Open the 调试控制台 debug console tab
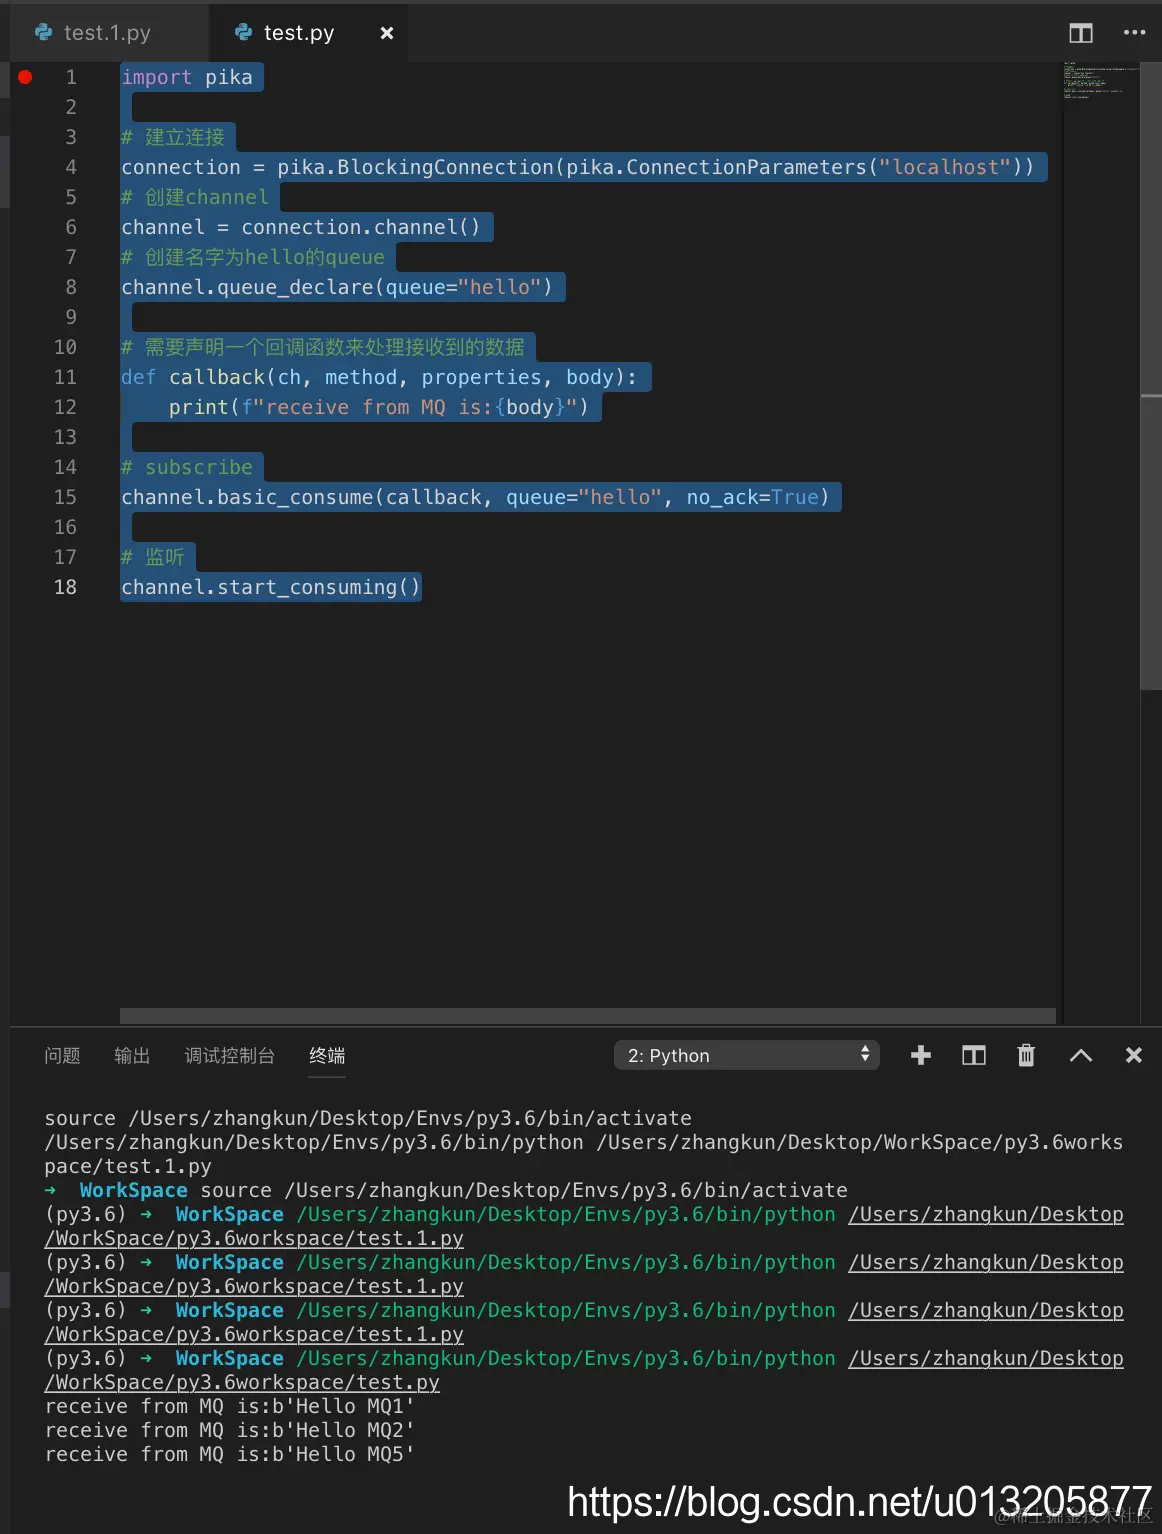 [x=230, y=1055]
